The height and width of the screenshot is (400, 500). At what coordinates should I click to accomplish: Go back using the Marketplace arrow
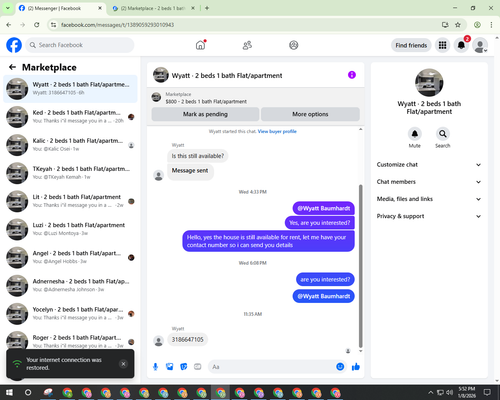coord(12,67)
